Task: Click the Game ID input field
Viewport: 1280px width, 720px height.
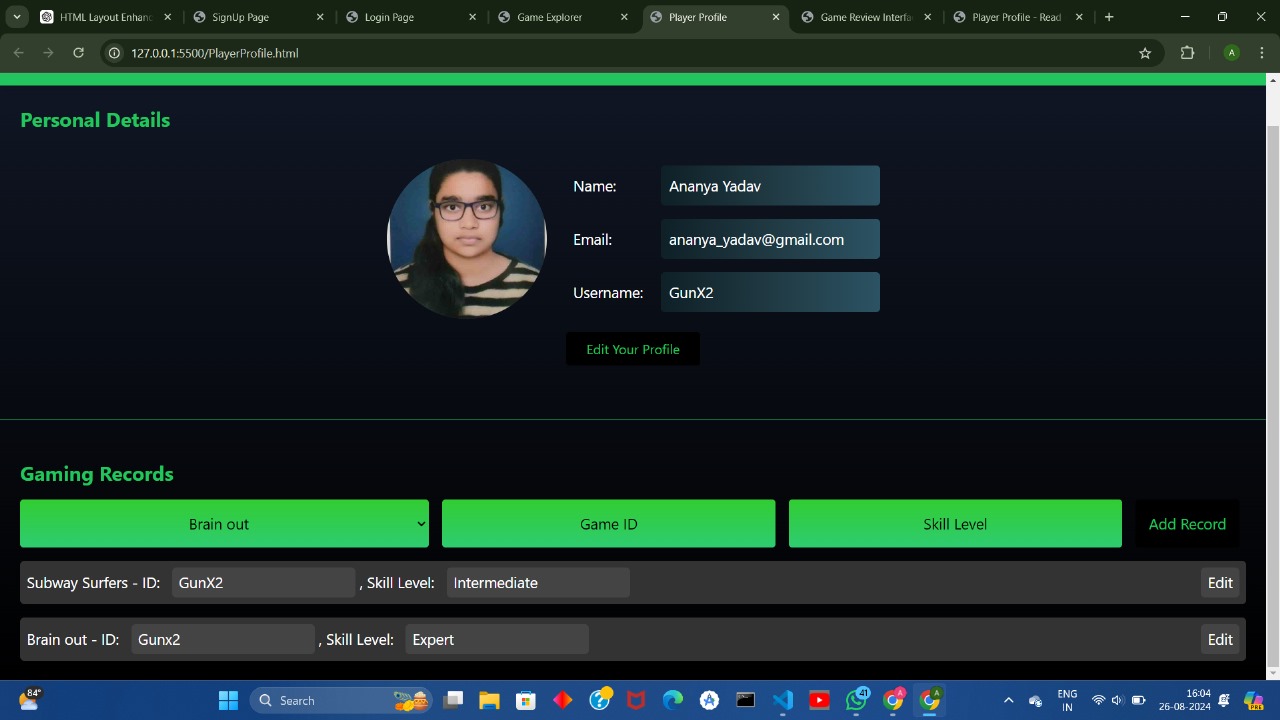Action: (x=608, y=524)
